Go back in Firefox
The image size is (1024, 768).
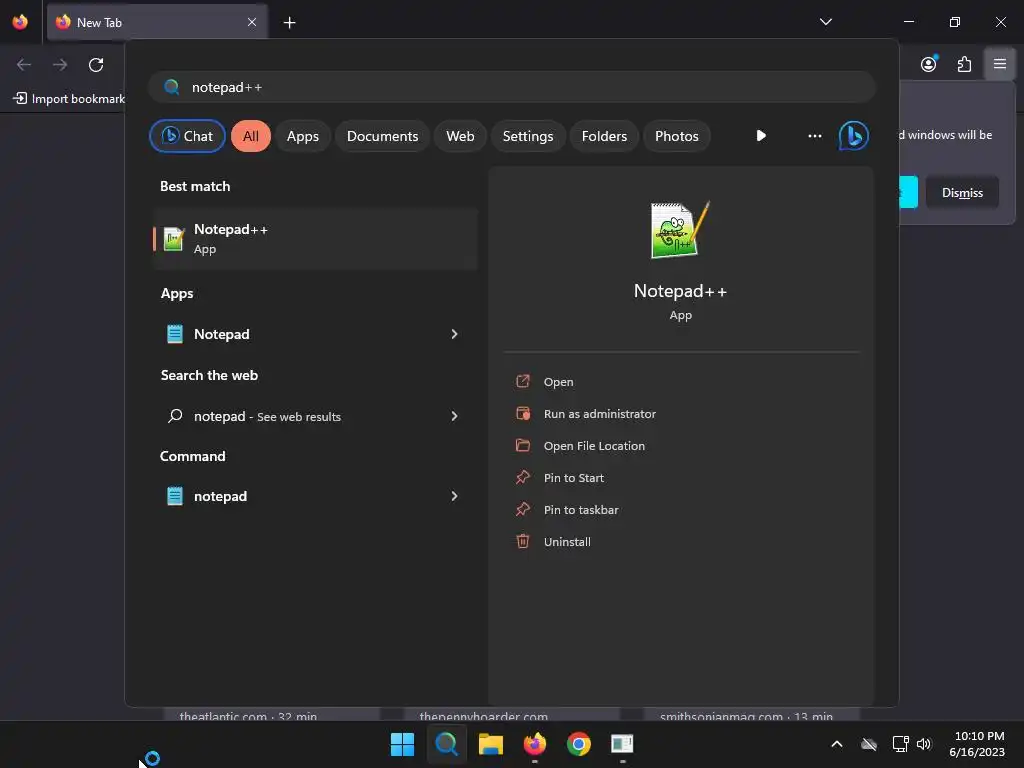24,65
